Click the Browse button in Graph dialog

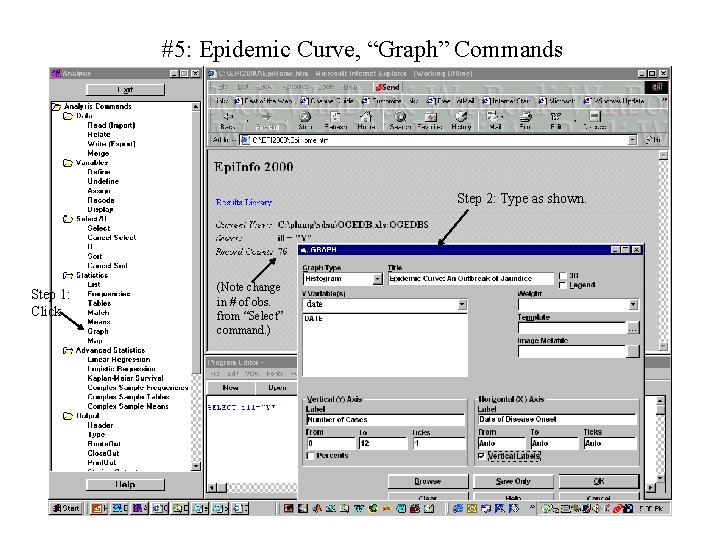coord(428,481)
